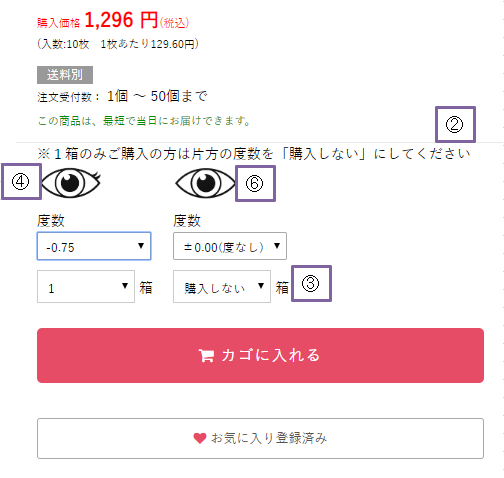Add item to cart with カゴに入れる

click(x=260, y=355)
